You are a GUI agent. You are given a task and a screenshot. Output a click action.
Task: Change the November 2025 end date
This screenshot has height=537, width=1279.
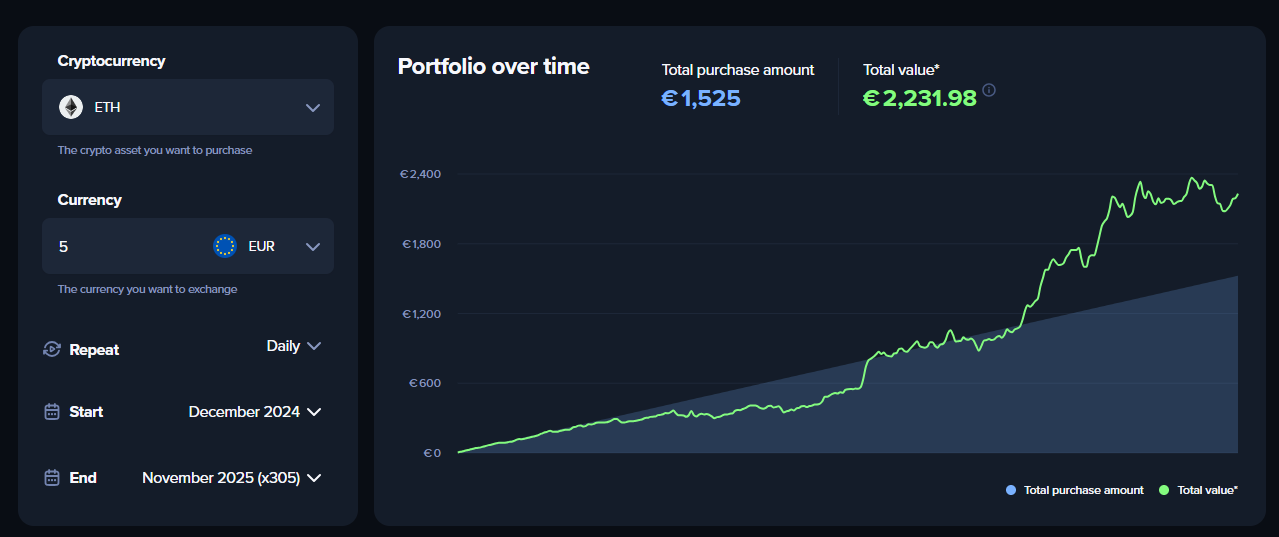(x=231, y=478)
